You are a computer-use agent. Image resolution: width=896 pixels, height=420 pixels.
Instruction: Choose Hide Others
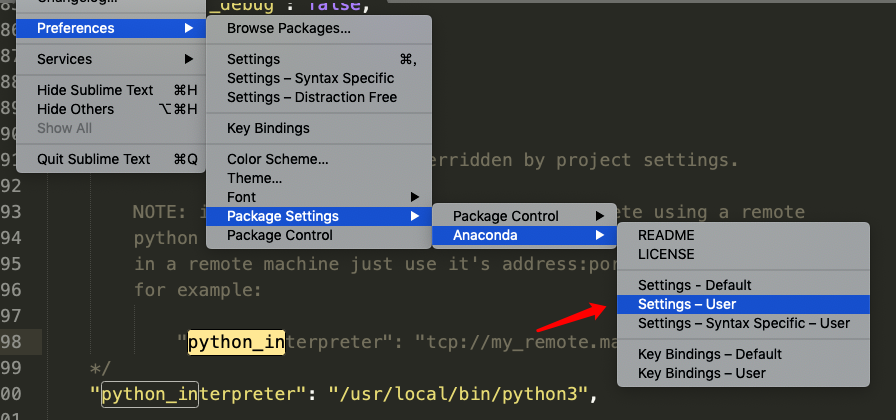(111, 109)
